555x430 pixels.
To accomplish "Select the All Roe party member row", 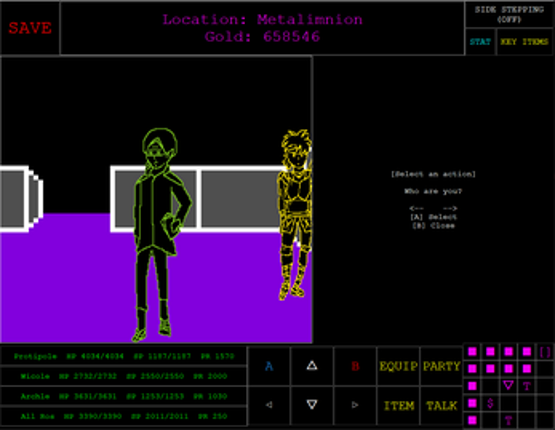I will coord(124,416).
